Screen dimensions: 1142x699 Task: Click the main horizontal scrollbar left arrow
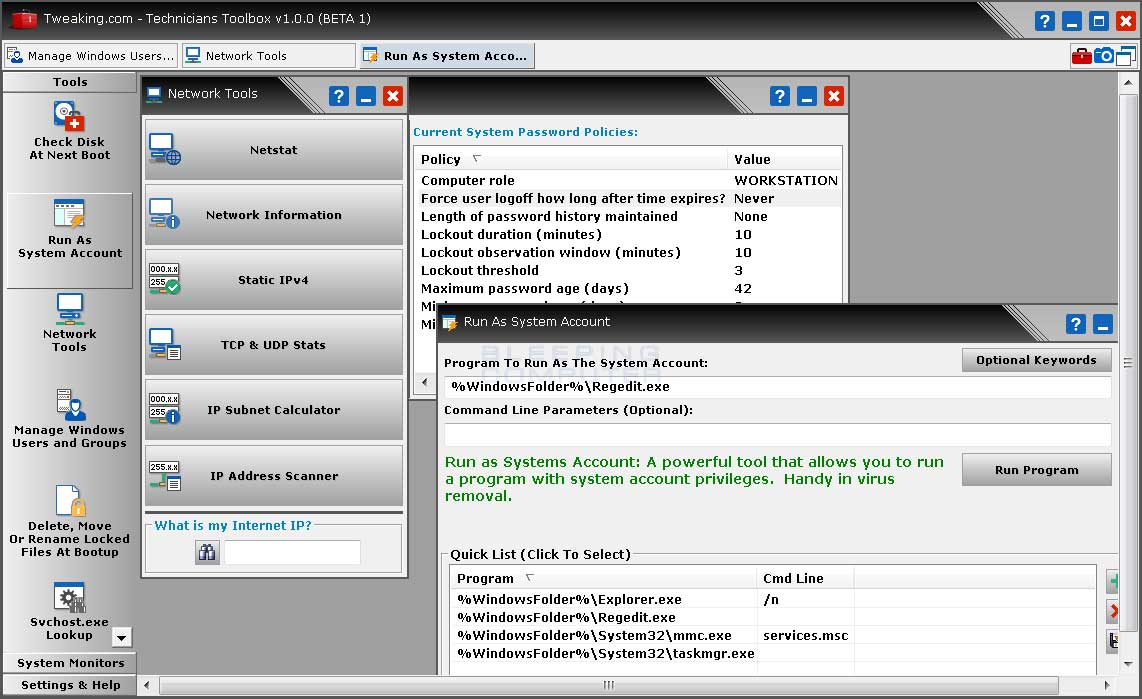click(147, 685)
